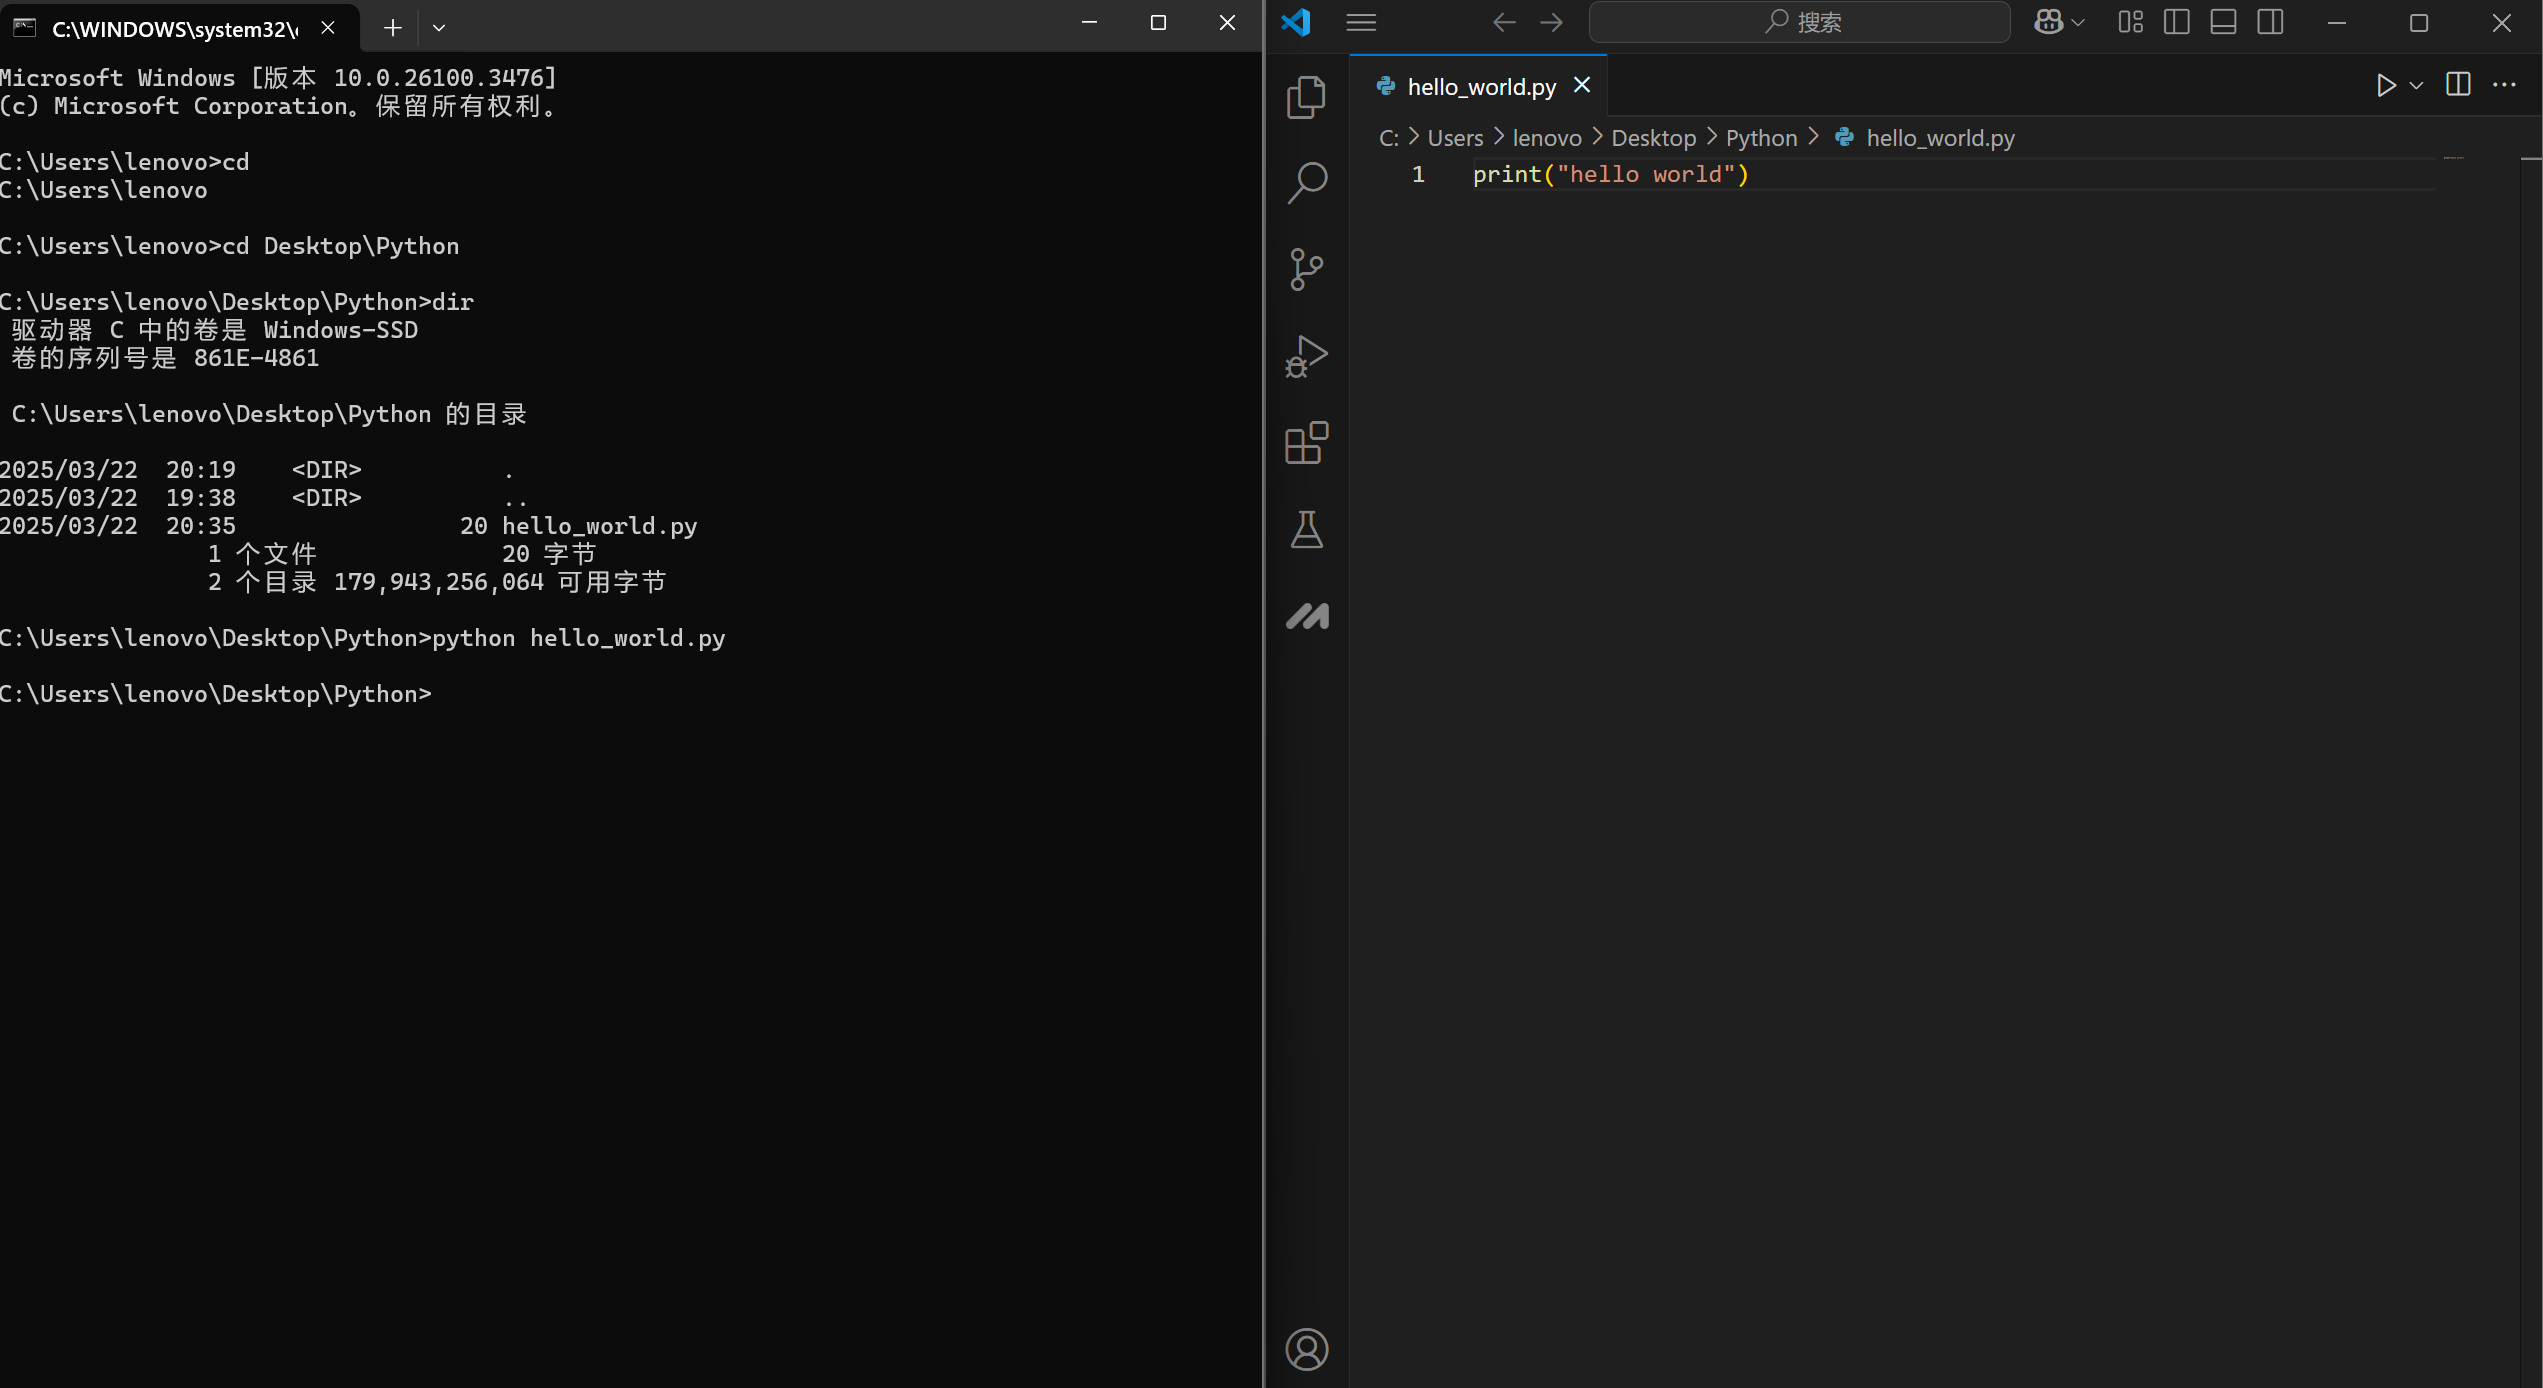2543x1388 pixels.
Task: Open the Source Control view
Action: (1306, 269)
